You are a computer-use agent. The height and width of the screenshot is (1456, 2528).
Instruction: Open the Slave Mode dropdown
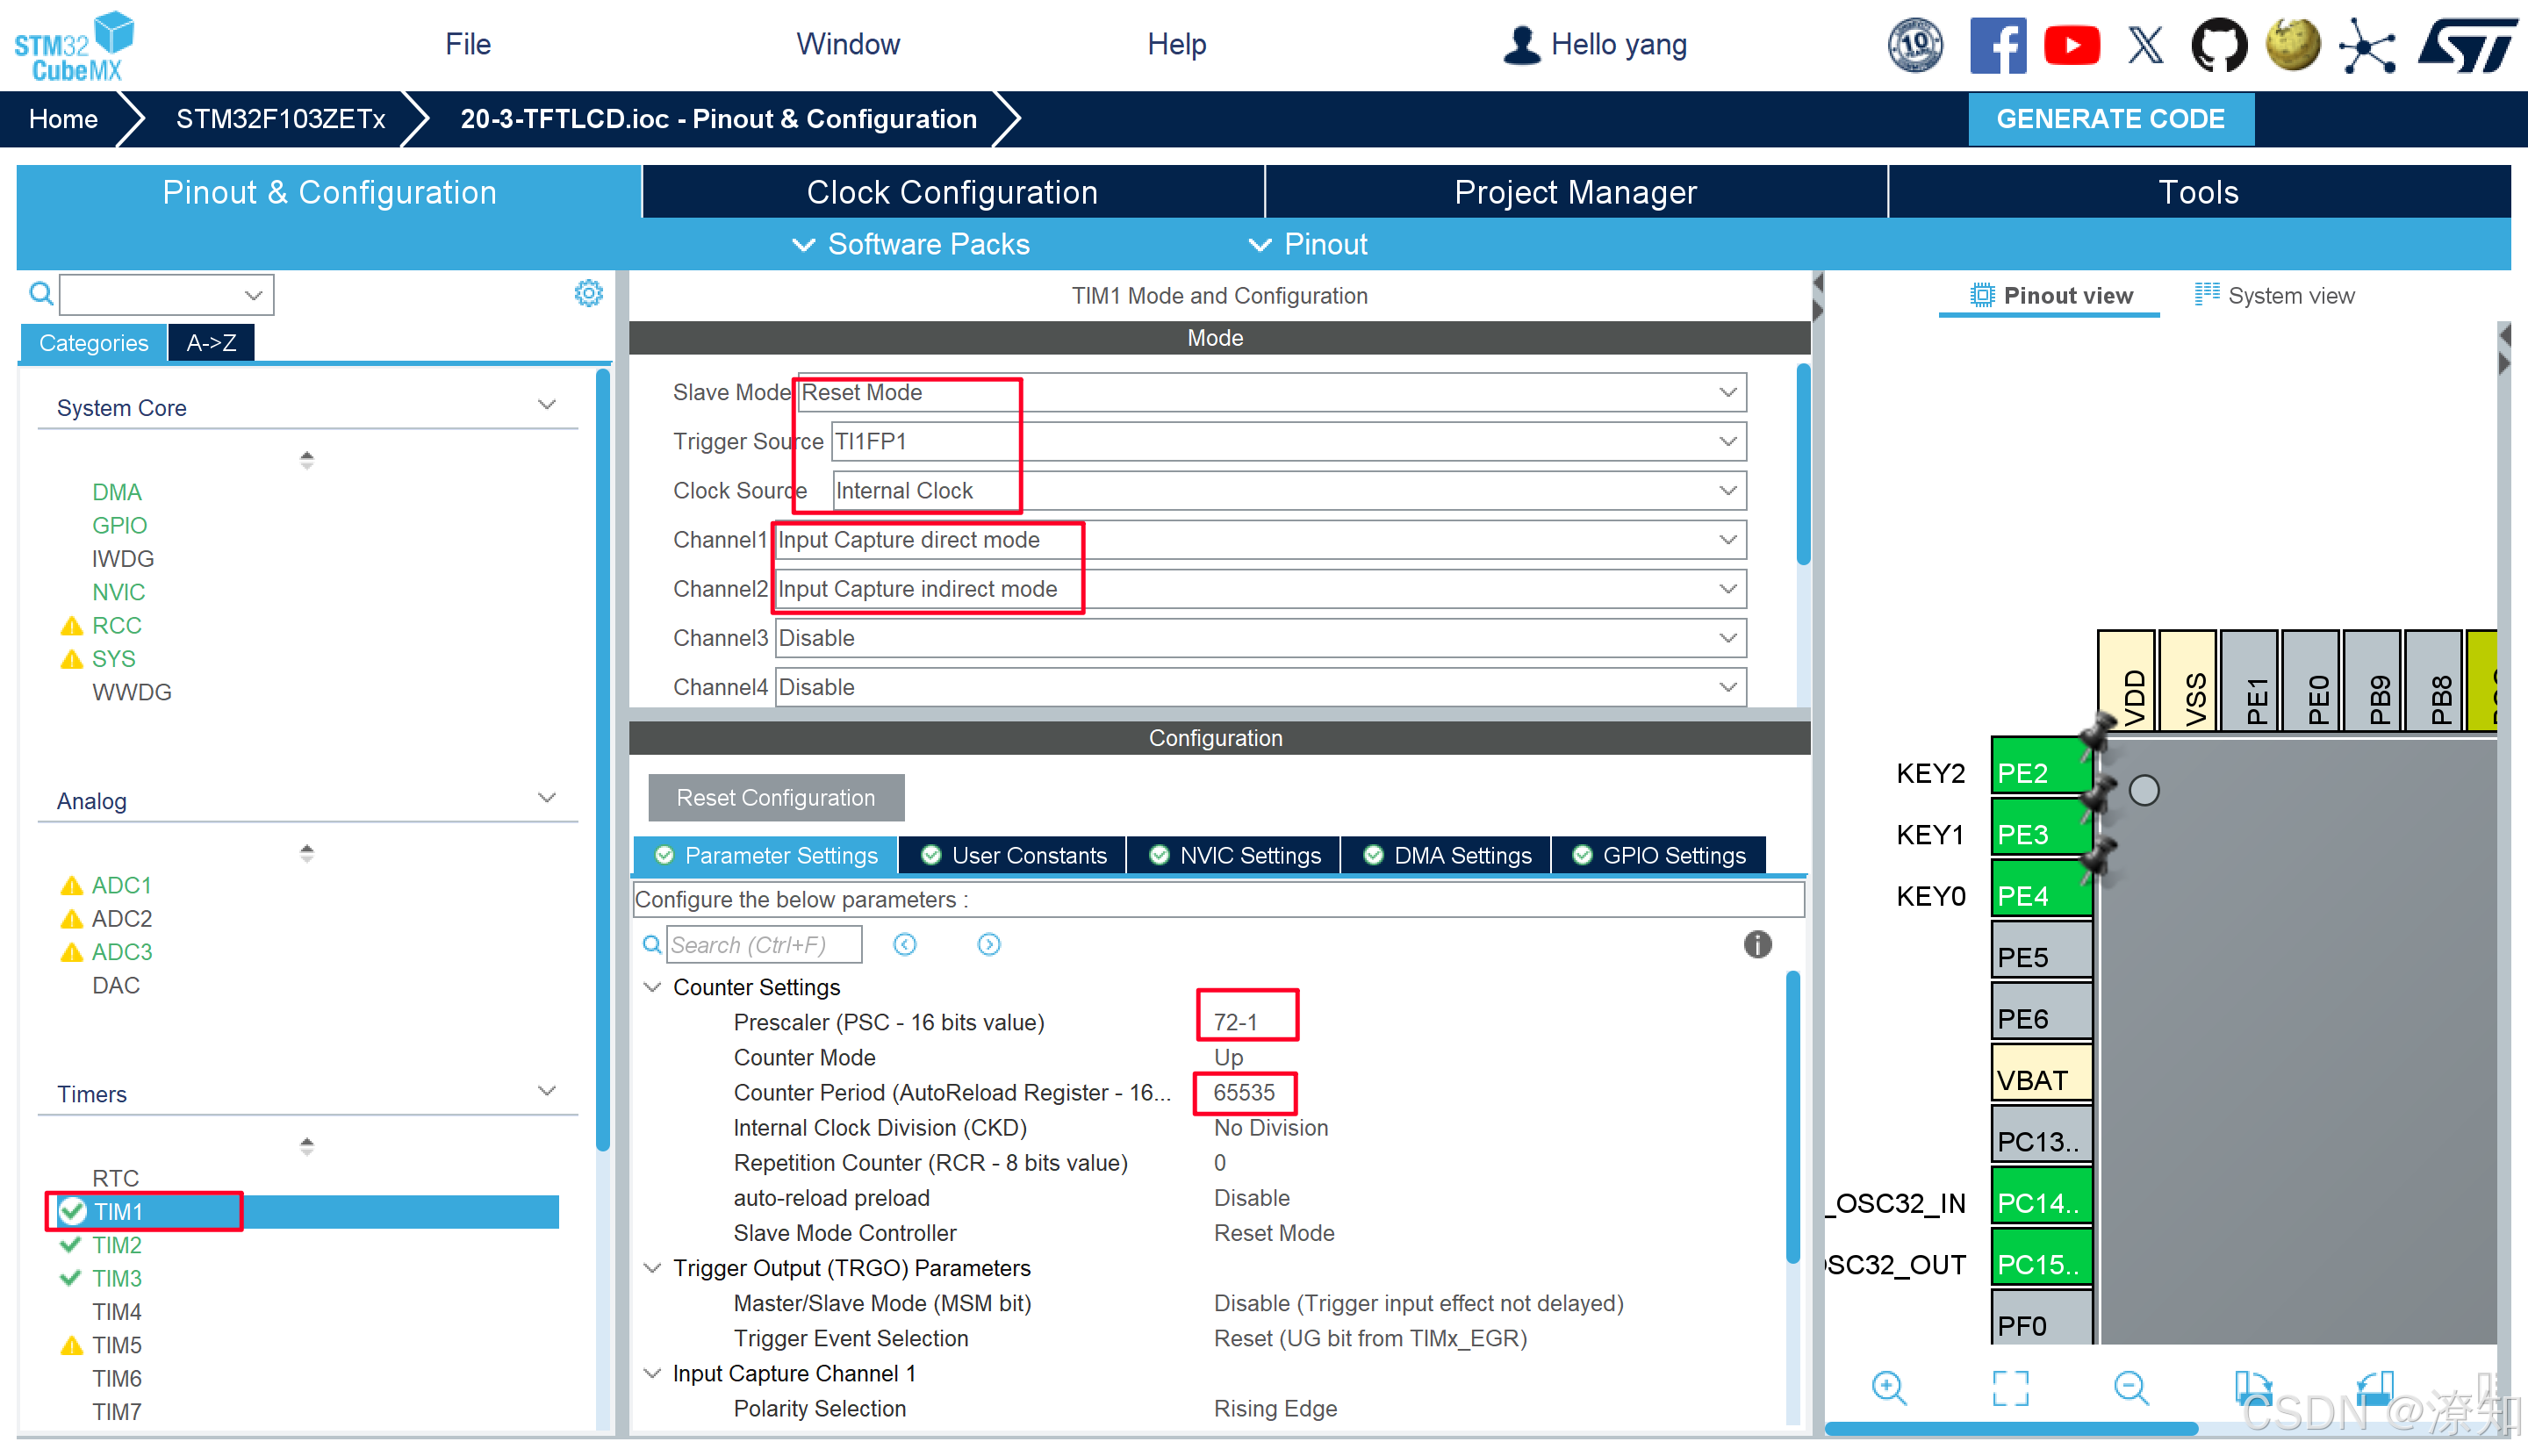click(1270, 392)
